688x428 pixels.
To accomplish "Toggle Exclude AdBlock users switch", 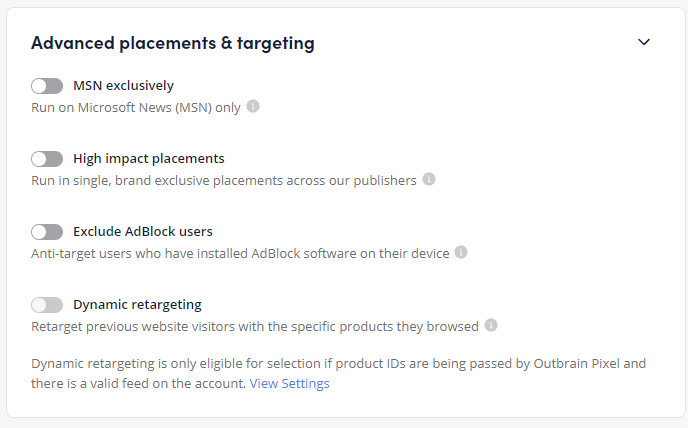I will 47,232.
